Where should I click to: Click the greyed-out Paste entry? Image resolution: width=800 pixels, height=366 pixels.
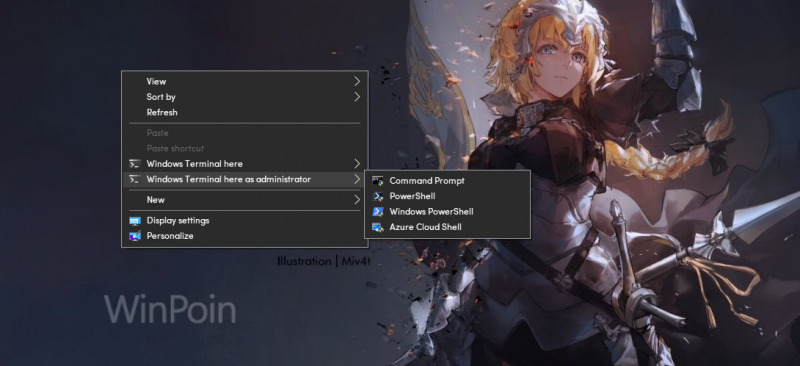244,133
